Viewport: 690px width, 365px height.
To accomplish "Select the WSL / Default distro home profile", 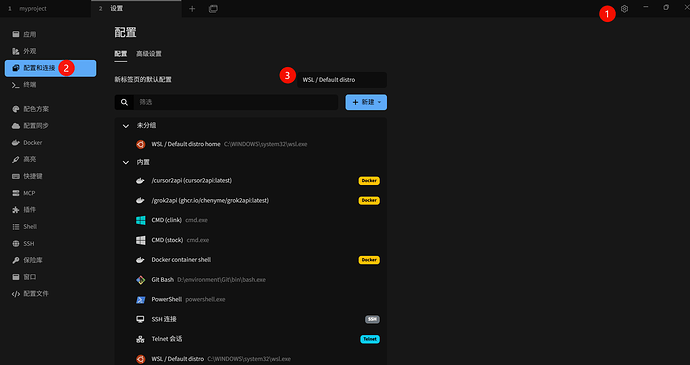I will pos(251,144).
